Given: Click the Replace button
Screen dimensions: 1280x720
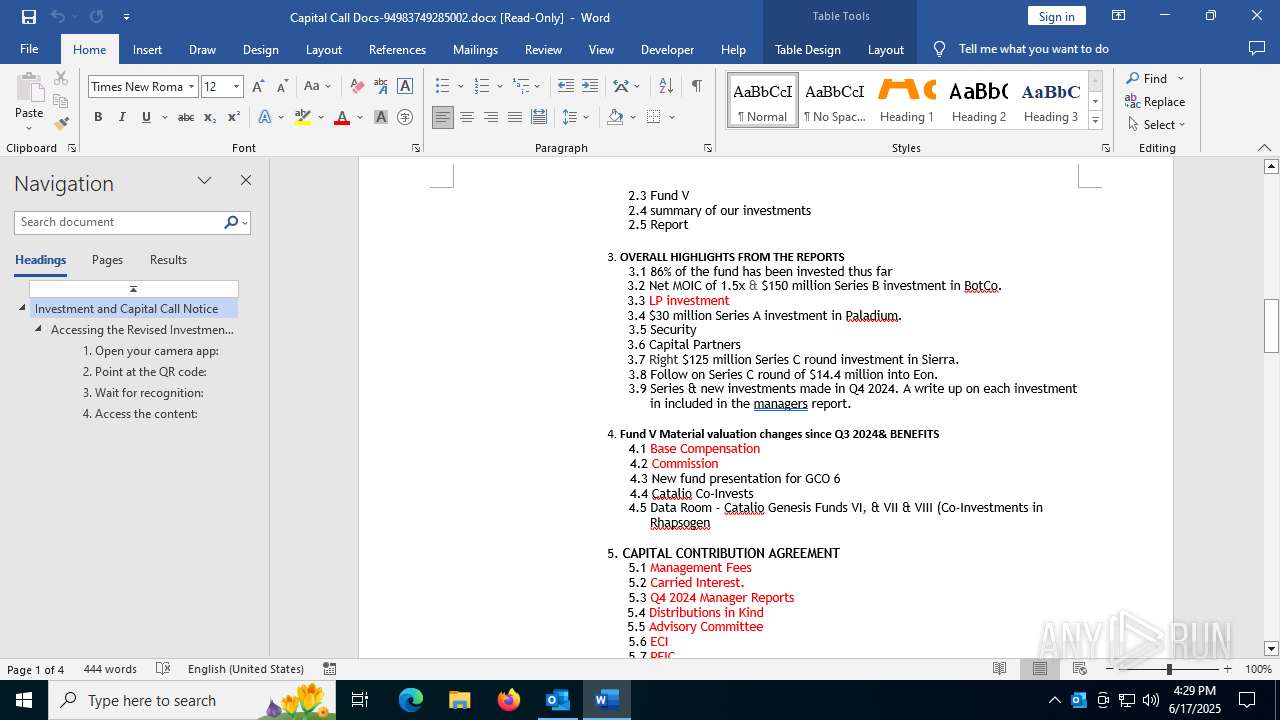Looking at the screenshot, I should click(1155, 102).
